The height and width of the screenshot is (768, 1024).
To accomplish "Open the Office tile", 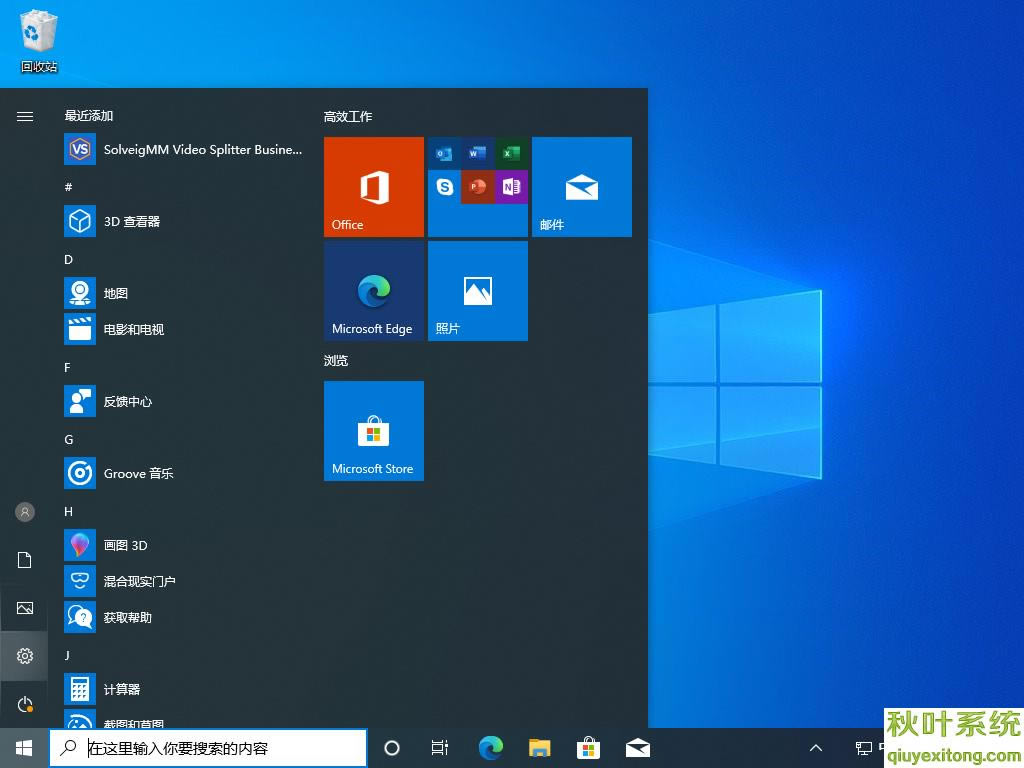I will click(x=374, y=187).
